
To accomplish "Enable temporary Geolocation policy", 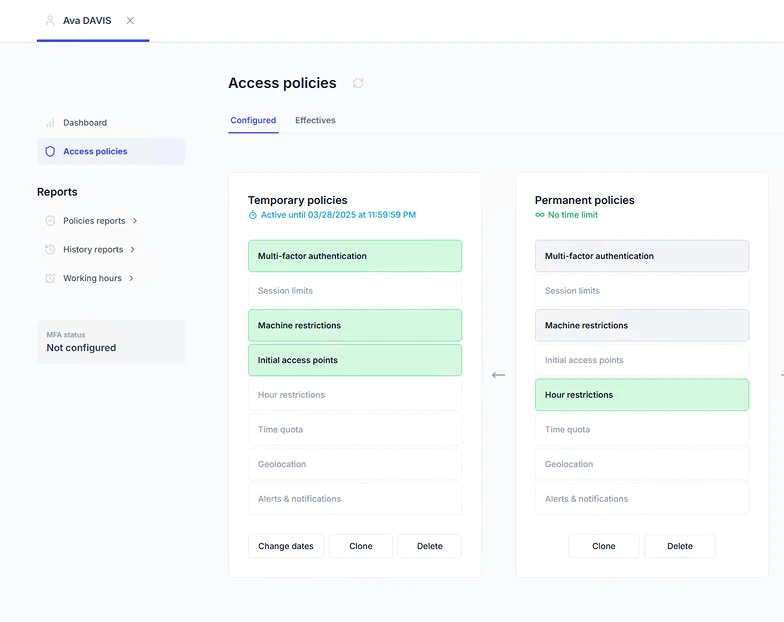I will [355, 464].
